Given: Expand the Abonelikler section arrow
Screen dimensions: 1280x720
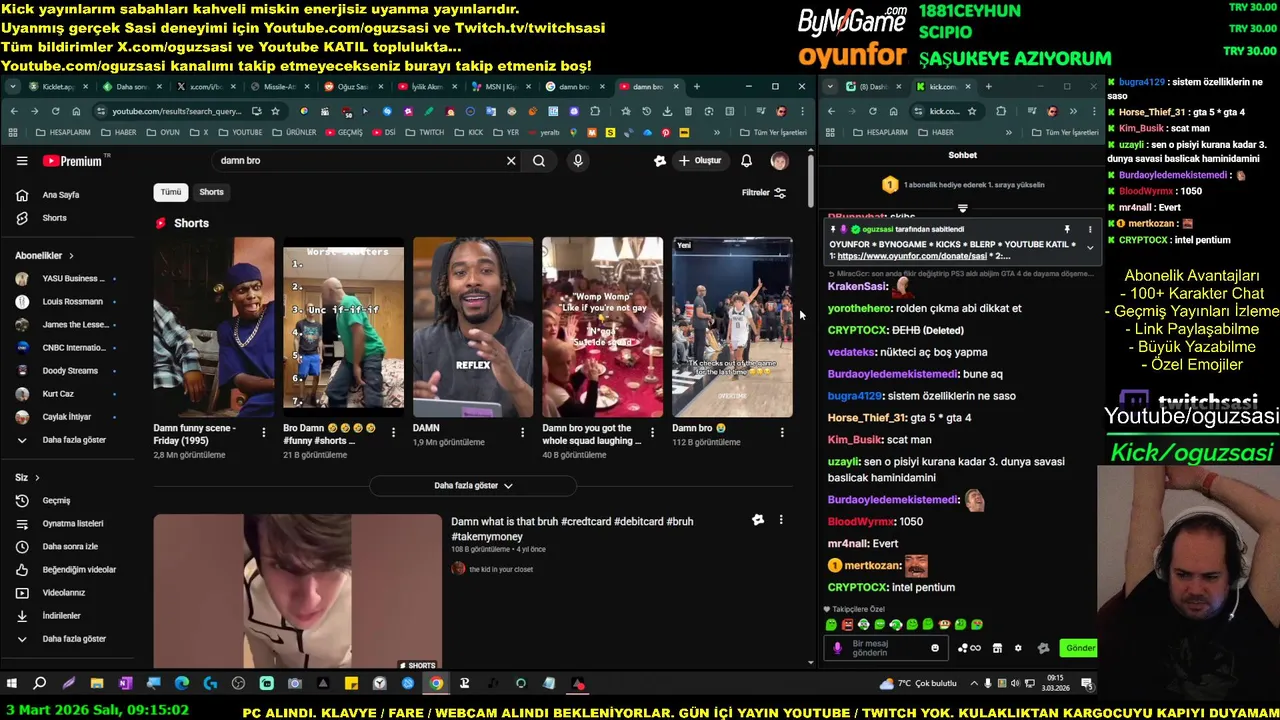Looking at the screenshot, I should [71, 256].
